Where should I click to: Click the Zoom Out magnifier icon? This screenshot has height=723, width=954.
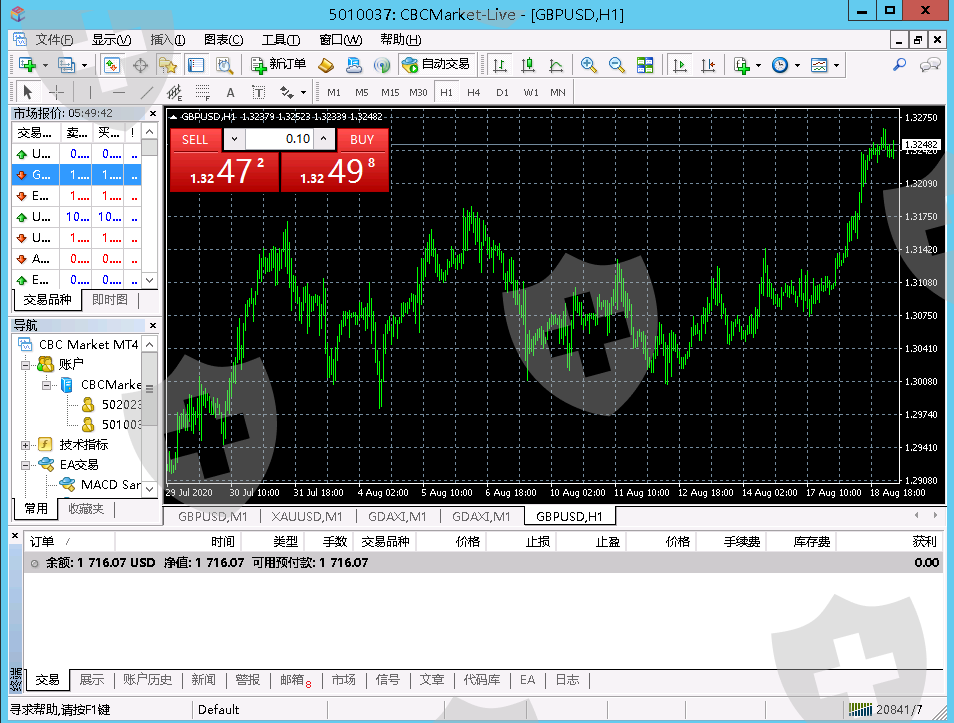(617, 65)
